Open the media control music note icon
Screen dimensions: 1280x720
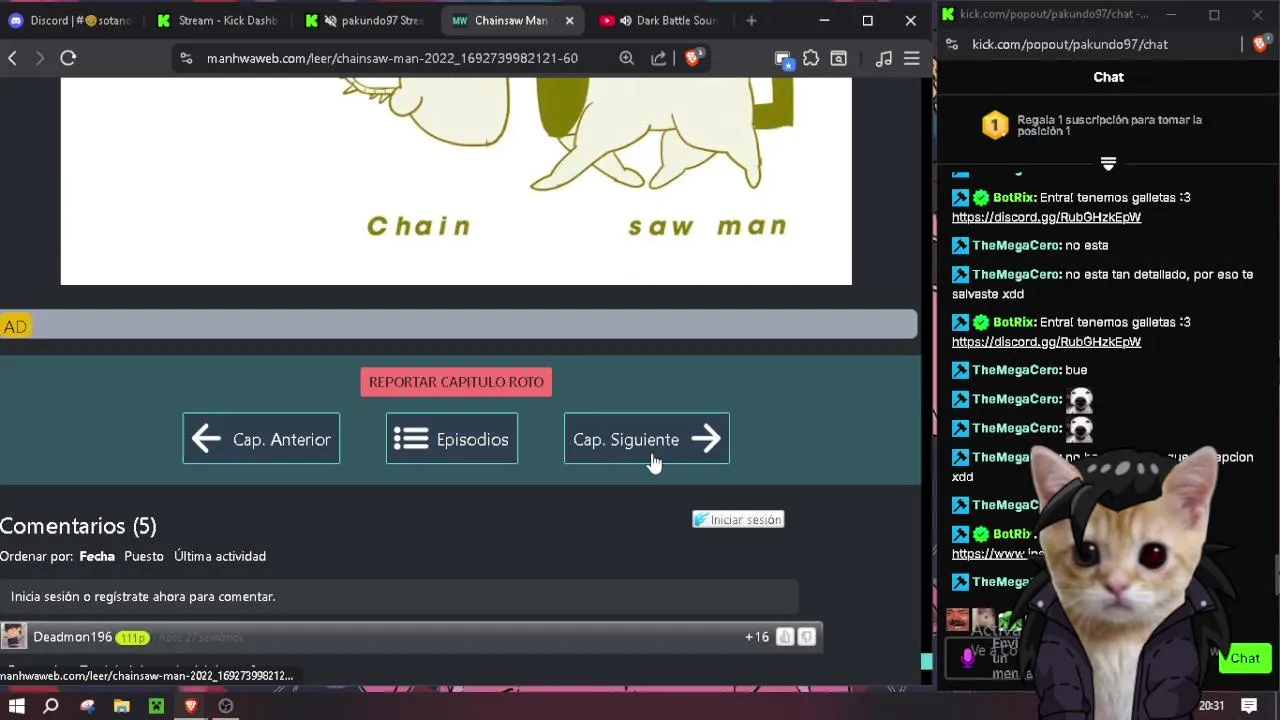(884, 59)
